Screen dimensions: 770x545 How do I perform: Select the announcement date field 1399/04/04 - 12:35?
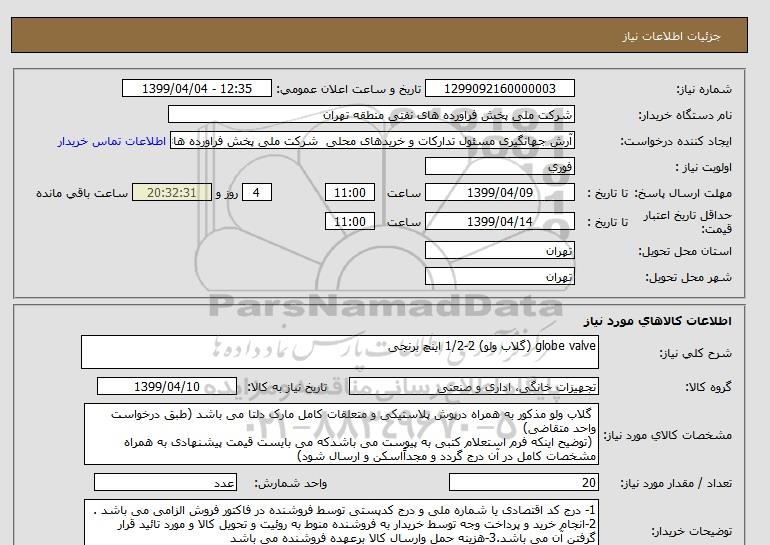click(x=196, y=88)
